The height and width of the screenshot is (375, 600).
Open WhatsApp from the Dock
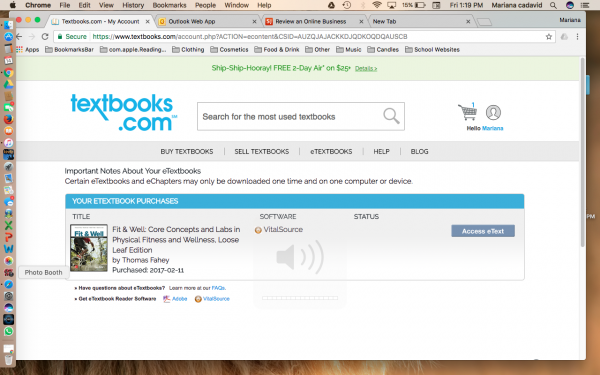tap(8, 331)
